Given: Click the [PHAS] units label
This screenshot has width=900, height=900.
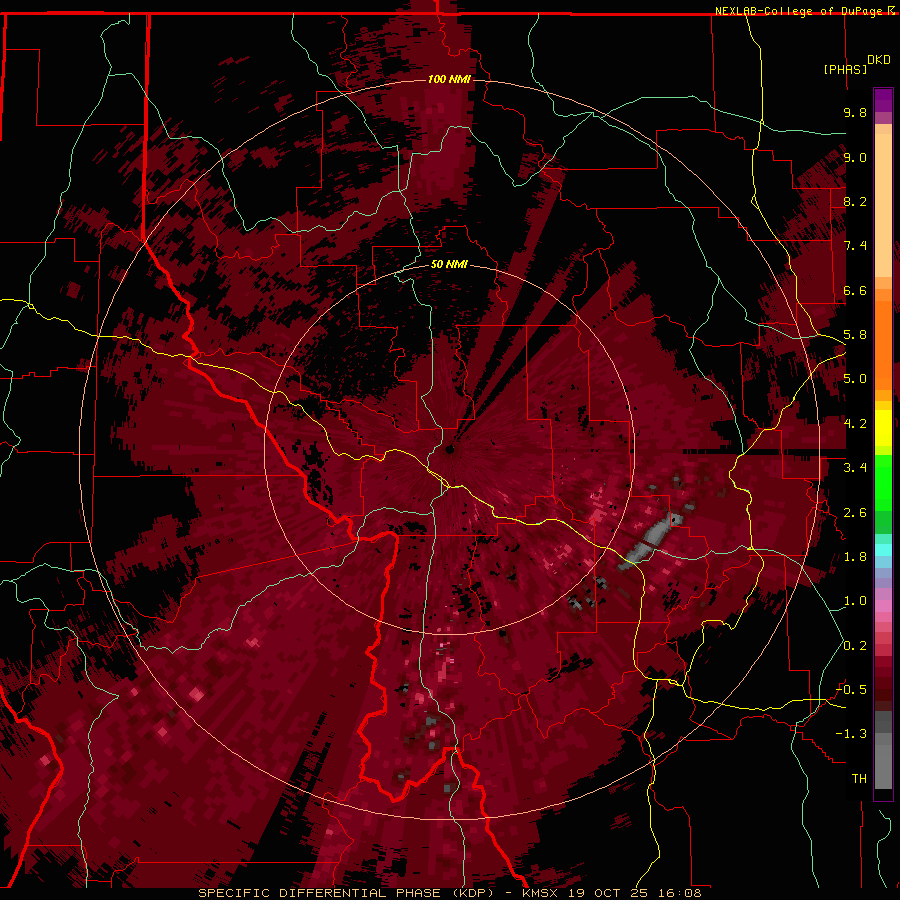Looking at the screenshot, I should [845, 69].
